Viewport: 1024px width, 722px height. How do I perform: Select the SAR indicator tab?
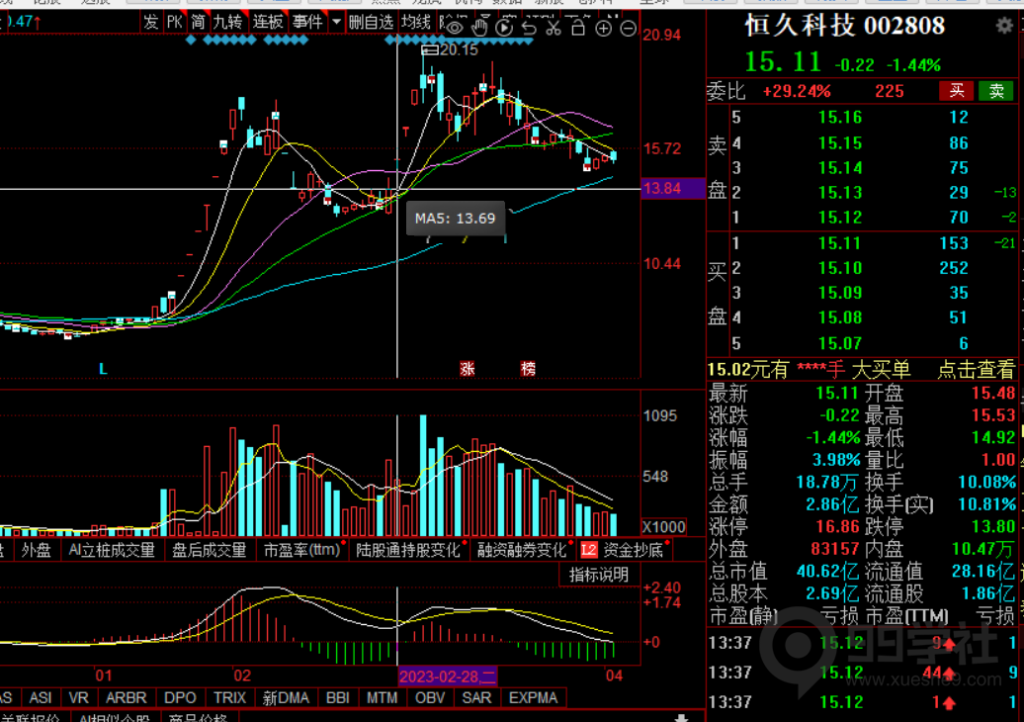(477, 697)
